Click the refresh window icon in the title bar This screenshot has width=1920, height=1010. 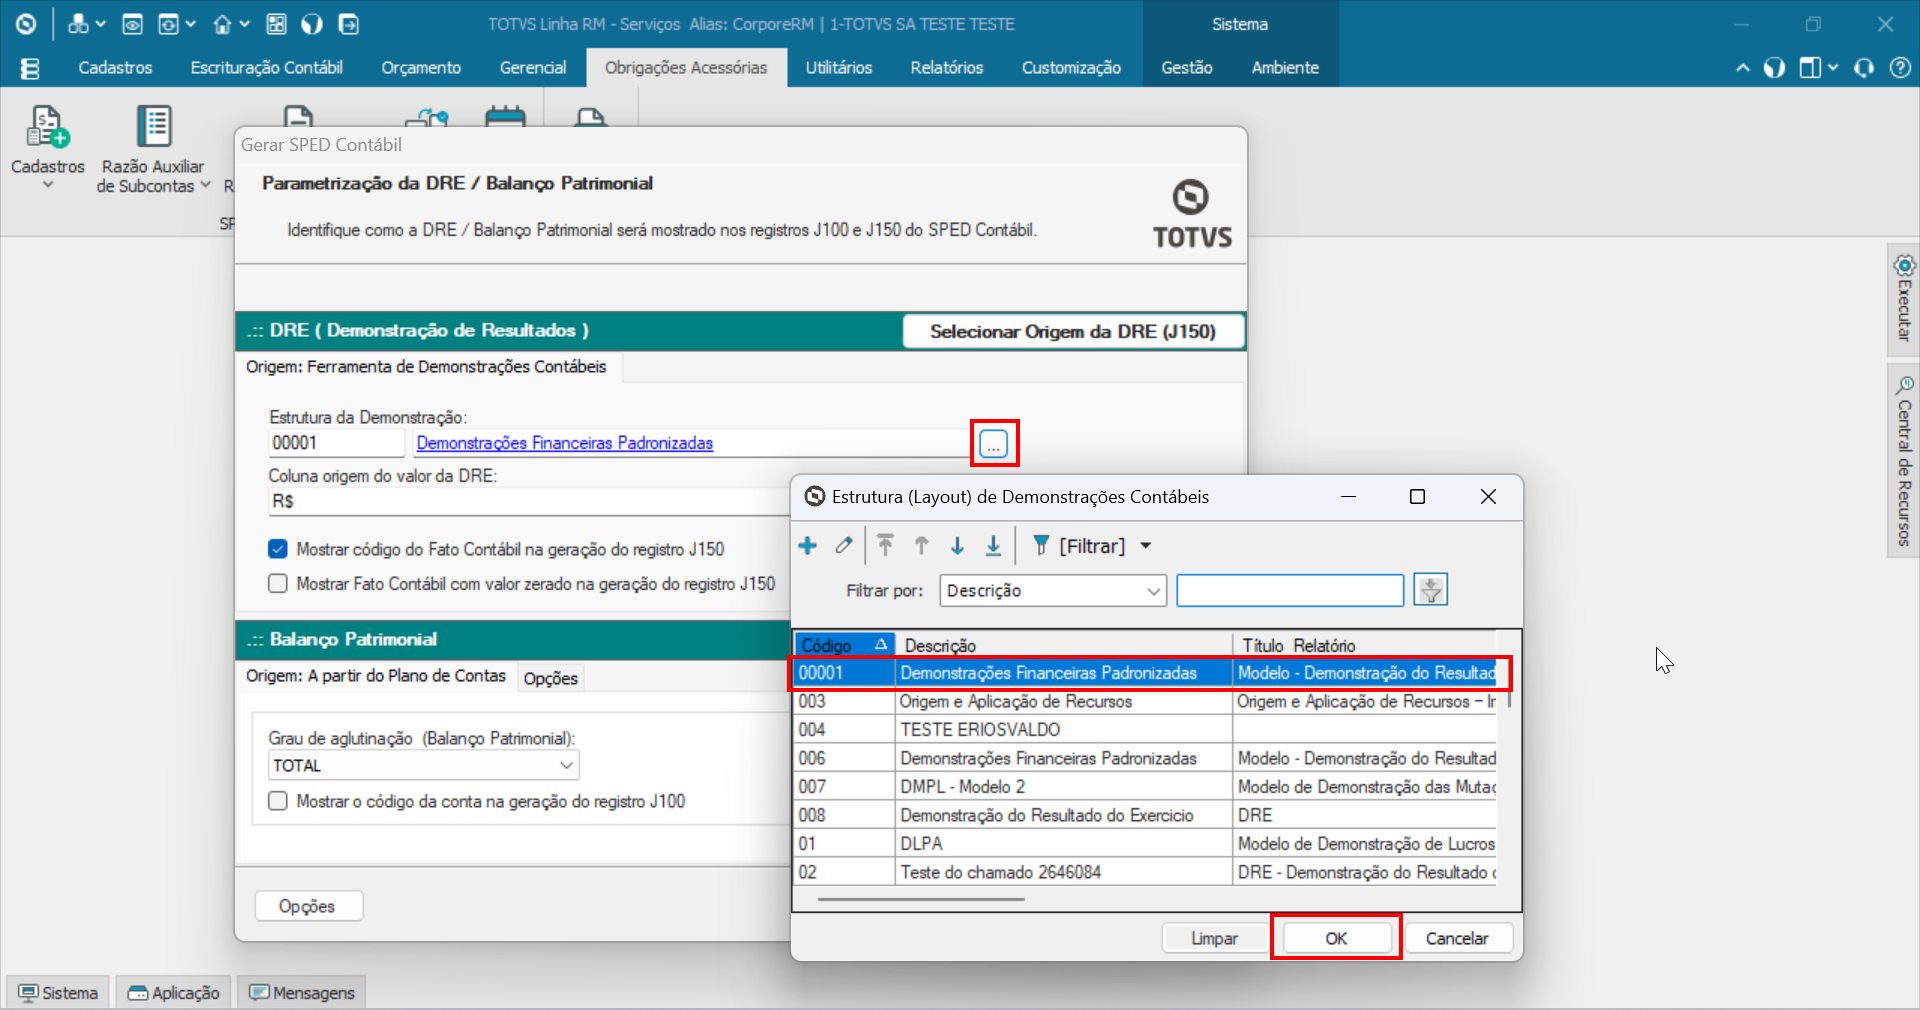[169, 24]
